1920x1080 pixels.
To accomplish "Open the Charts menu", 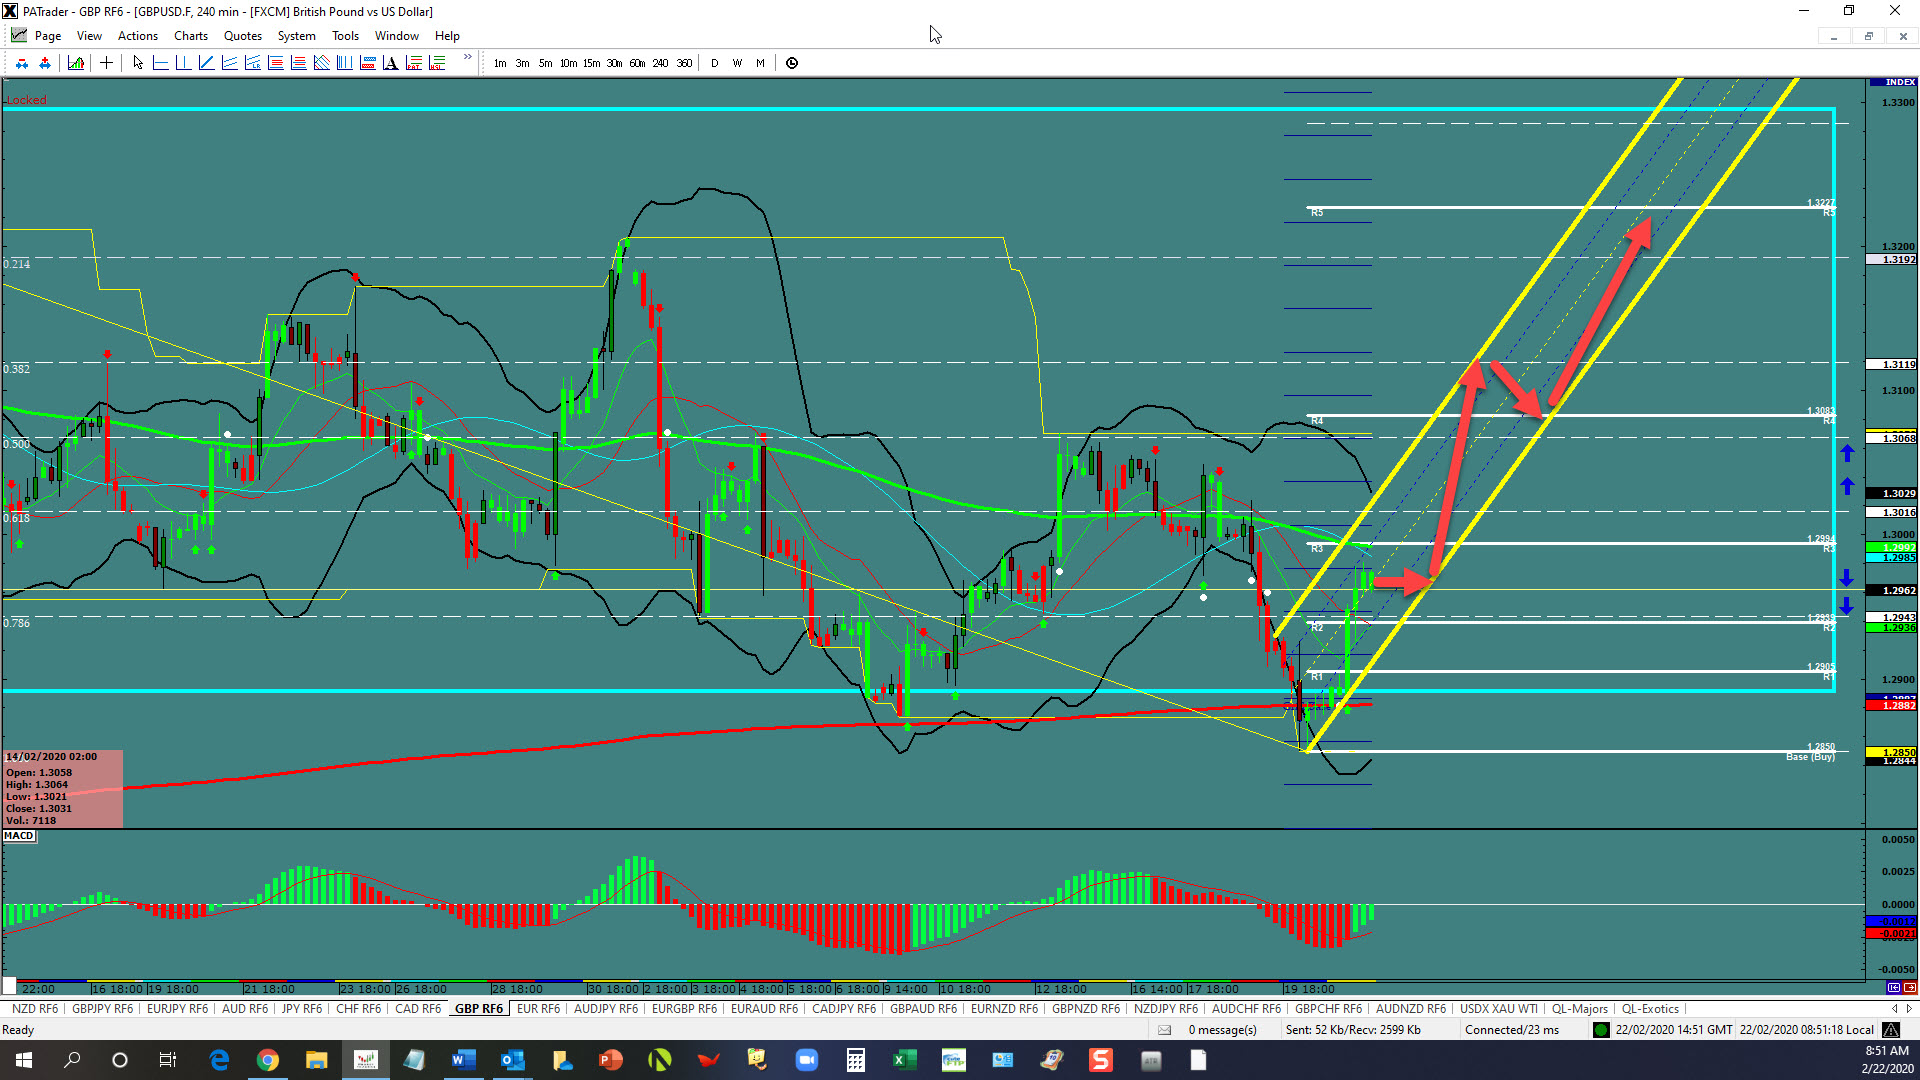I will click(191, 36).
